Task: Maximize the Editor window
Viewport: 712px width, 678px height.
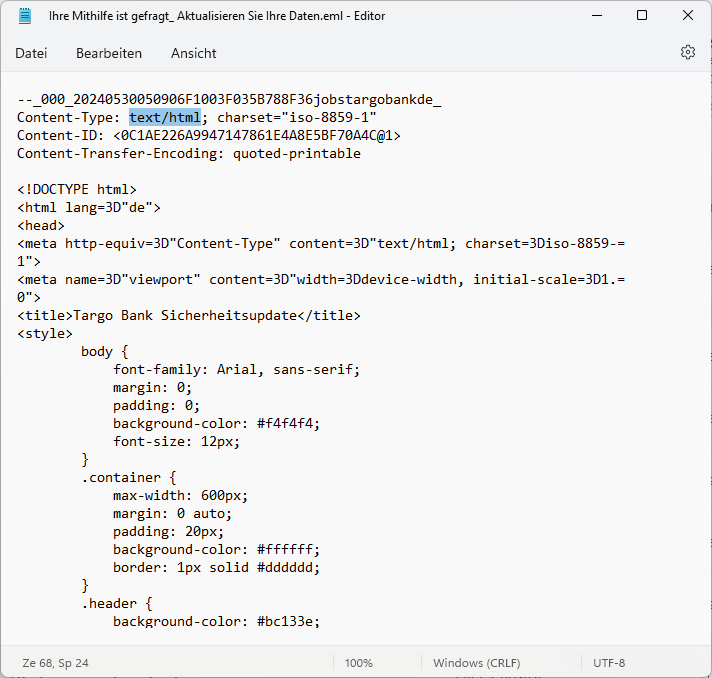Action: pos(642,16)
